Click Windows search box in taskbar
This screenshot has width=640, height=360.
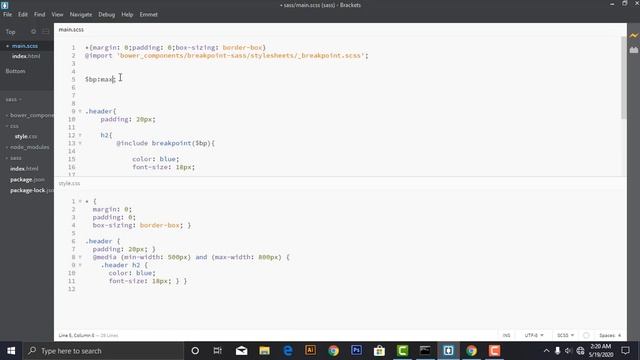tap(103, 351)
